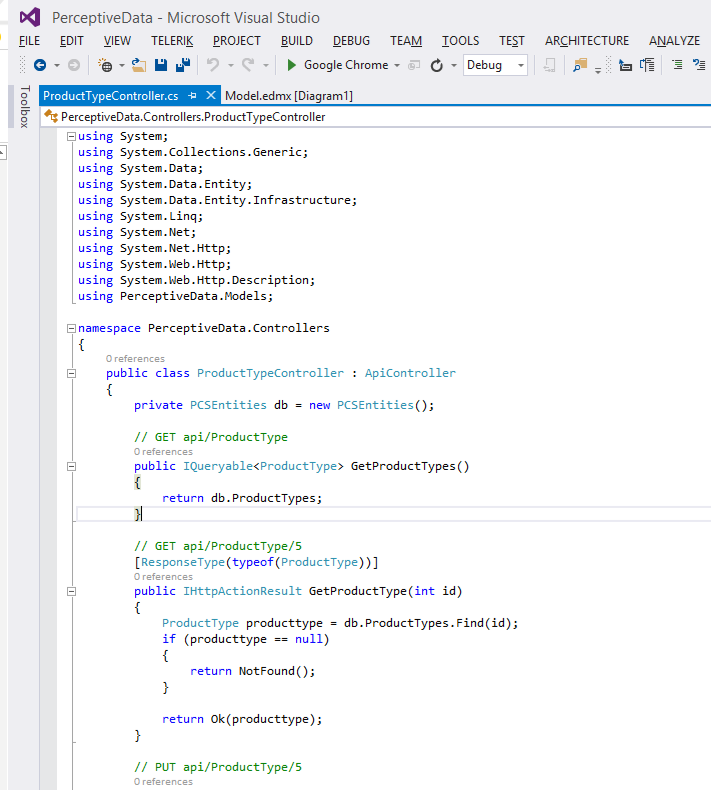Collapse the GetProductTypes method
The width and height of the screenshot is (711, 790).
tap(72, 467)
